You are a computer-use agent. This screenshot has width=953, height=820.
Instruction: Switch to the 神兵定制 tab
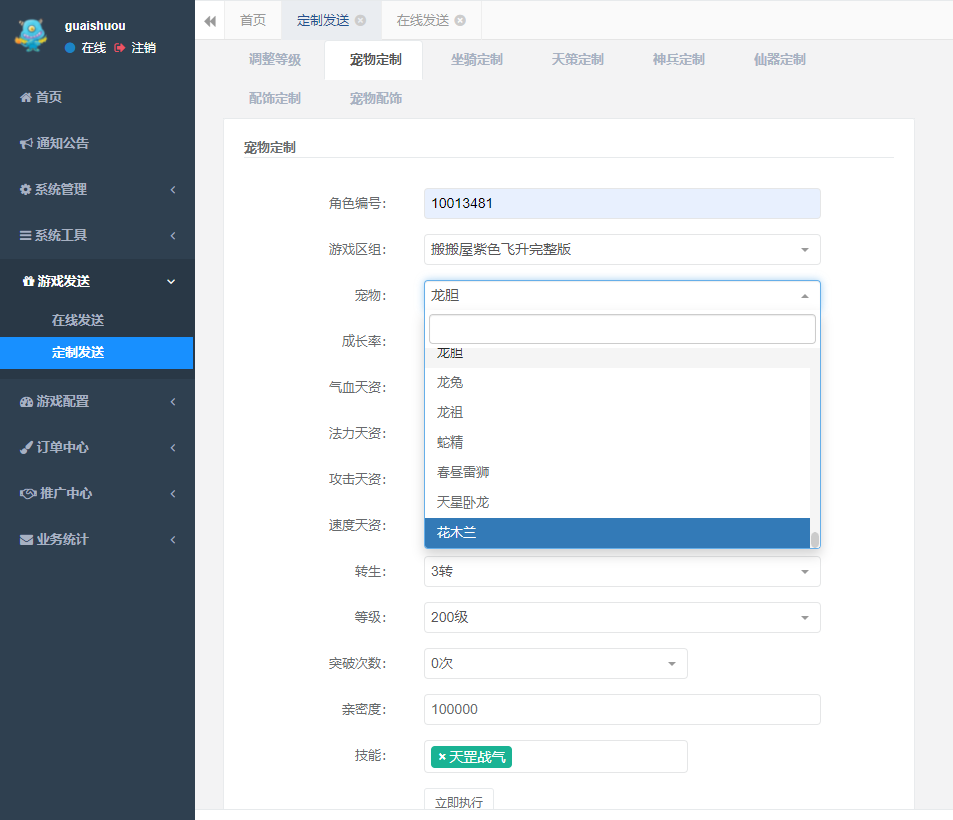pos(678,60)
